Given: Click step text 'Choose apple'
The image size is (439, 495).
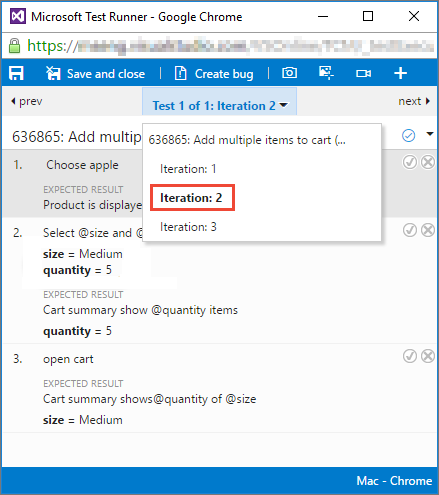Looking at the screenshot, I should click(x=82, y=165).
